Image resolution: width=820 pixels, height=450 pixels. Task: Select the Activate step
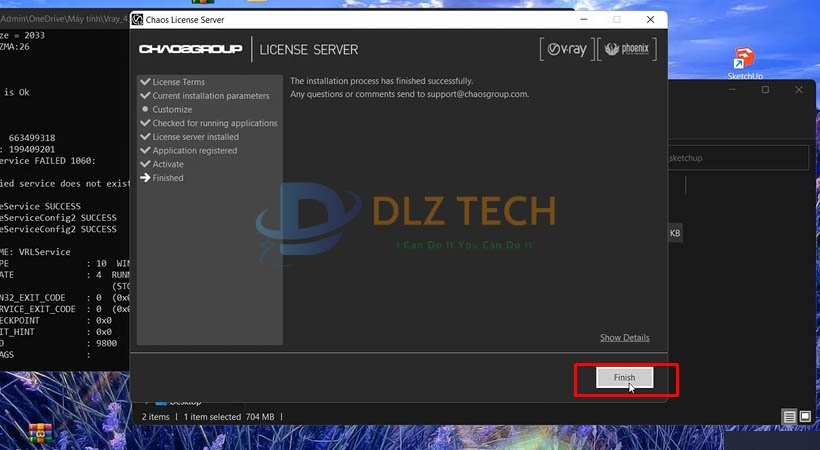[x=167, y=164]
